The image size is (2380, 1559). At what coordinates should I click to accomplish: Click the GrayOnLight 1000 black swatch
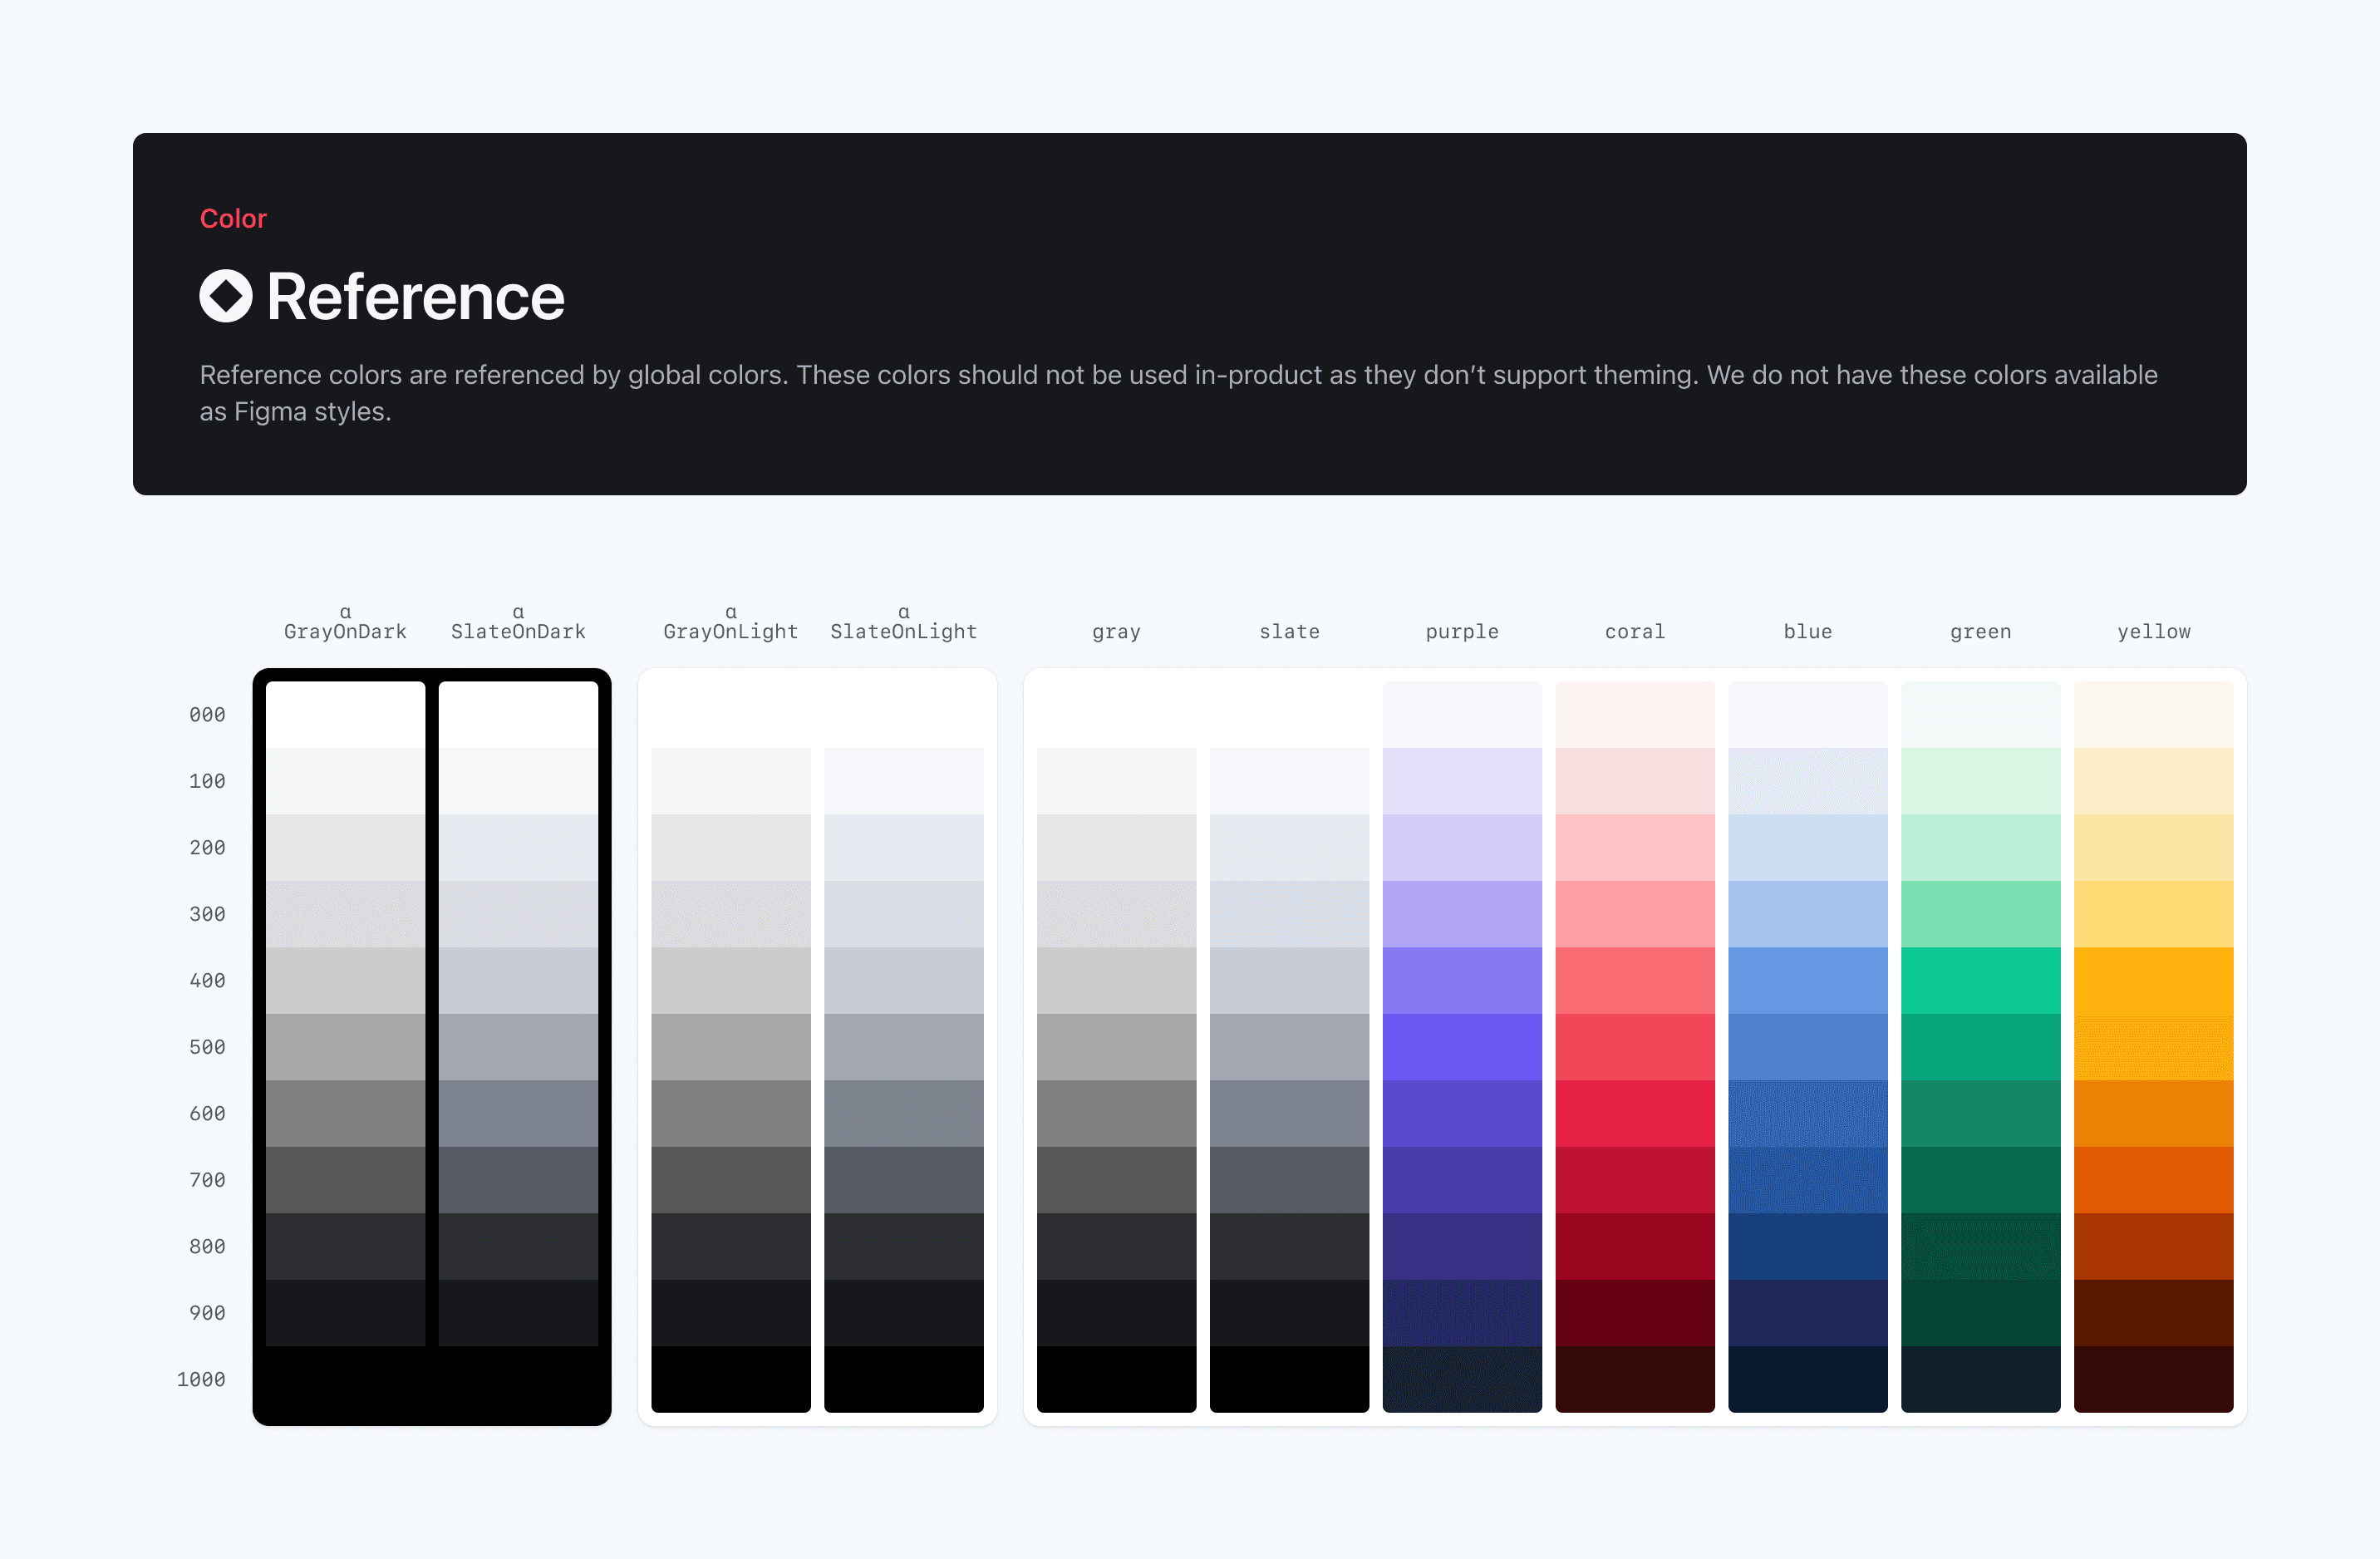(731, 1379)
